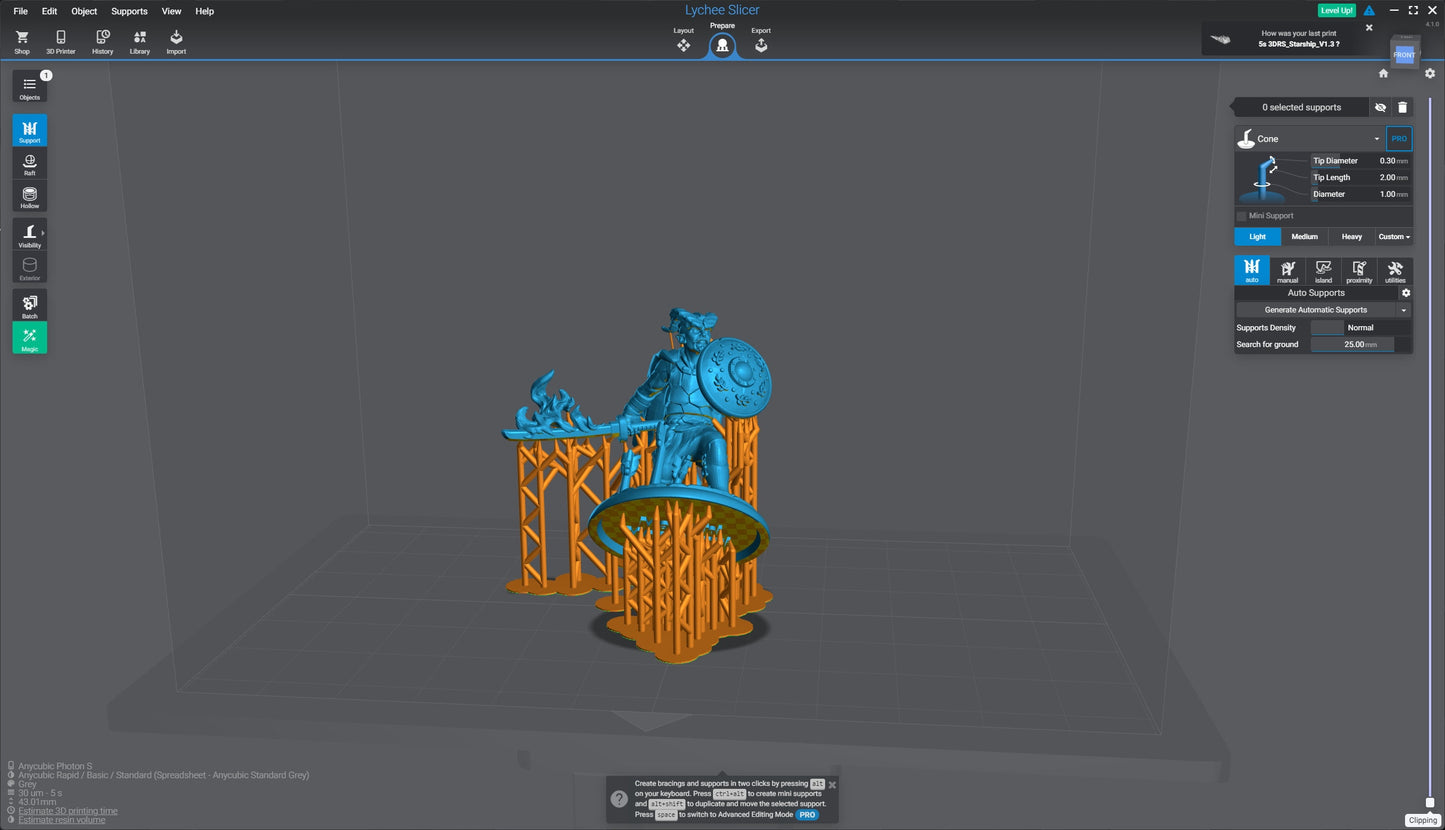Click Estimate 3D printing time link

point(67,811)
